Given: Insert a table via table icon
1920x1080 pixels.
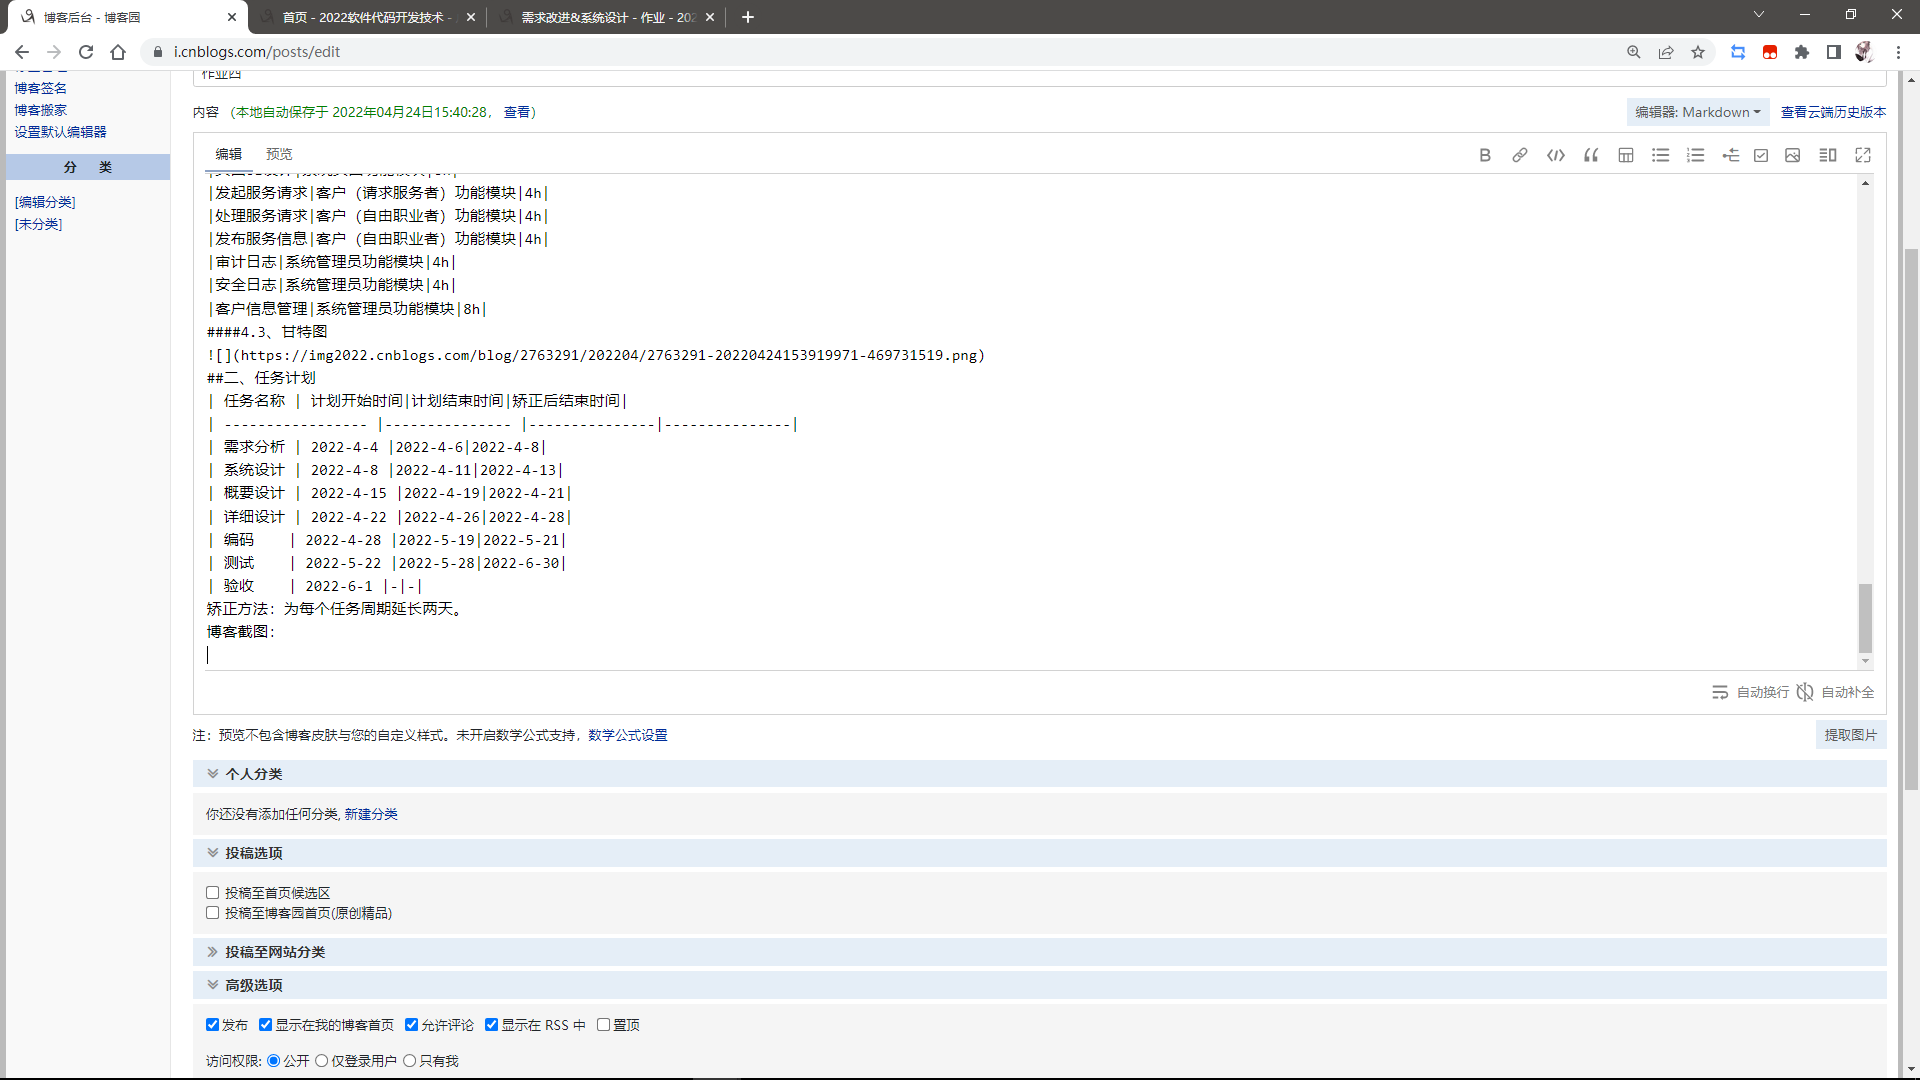Looking at the screenshot, I should point(1626,155).
